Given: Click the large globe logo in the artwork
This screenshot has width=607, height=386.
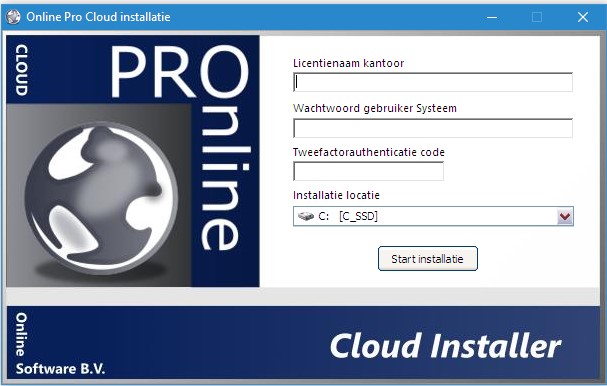Looking at the screenshot, I should pyautogui.click(x=101, y=198).
